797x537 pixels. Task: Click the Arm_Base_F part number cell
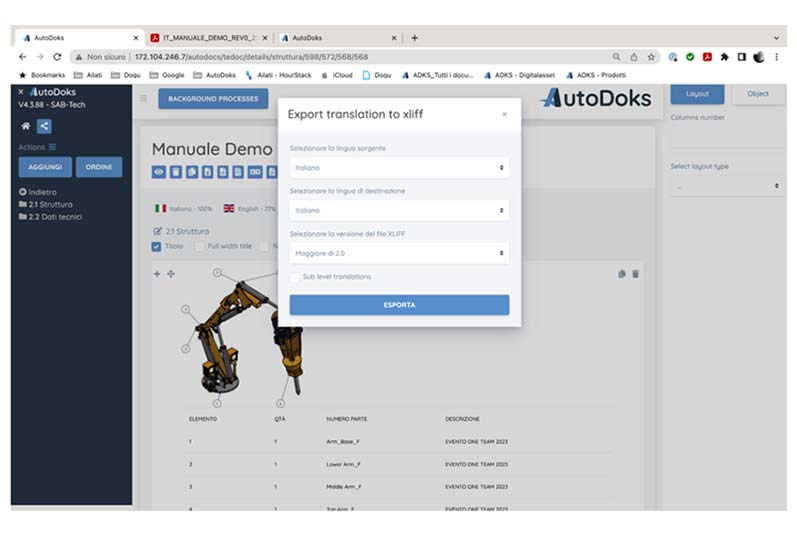343,442
